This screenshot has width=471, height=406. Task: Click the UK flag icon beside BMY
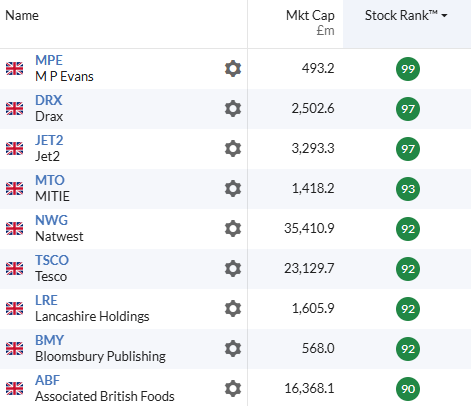coord(15,349)
